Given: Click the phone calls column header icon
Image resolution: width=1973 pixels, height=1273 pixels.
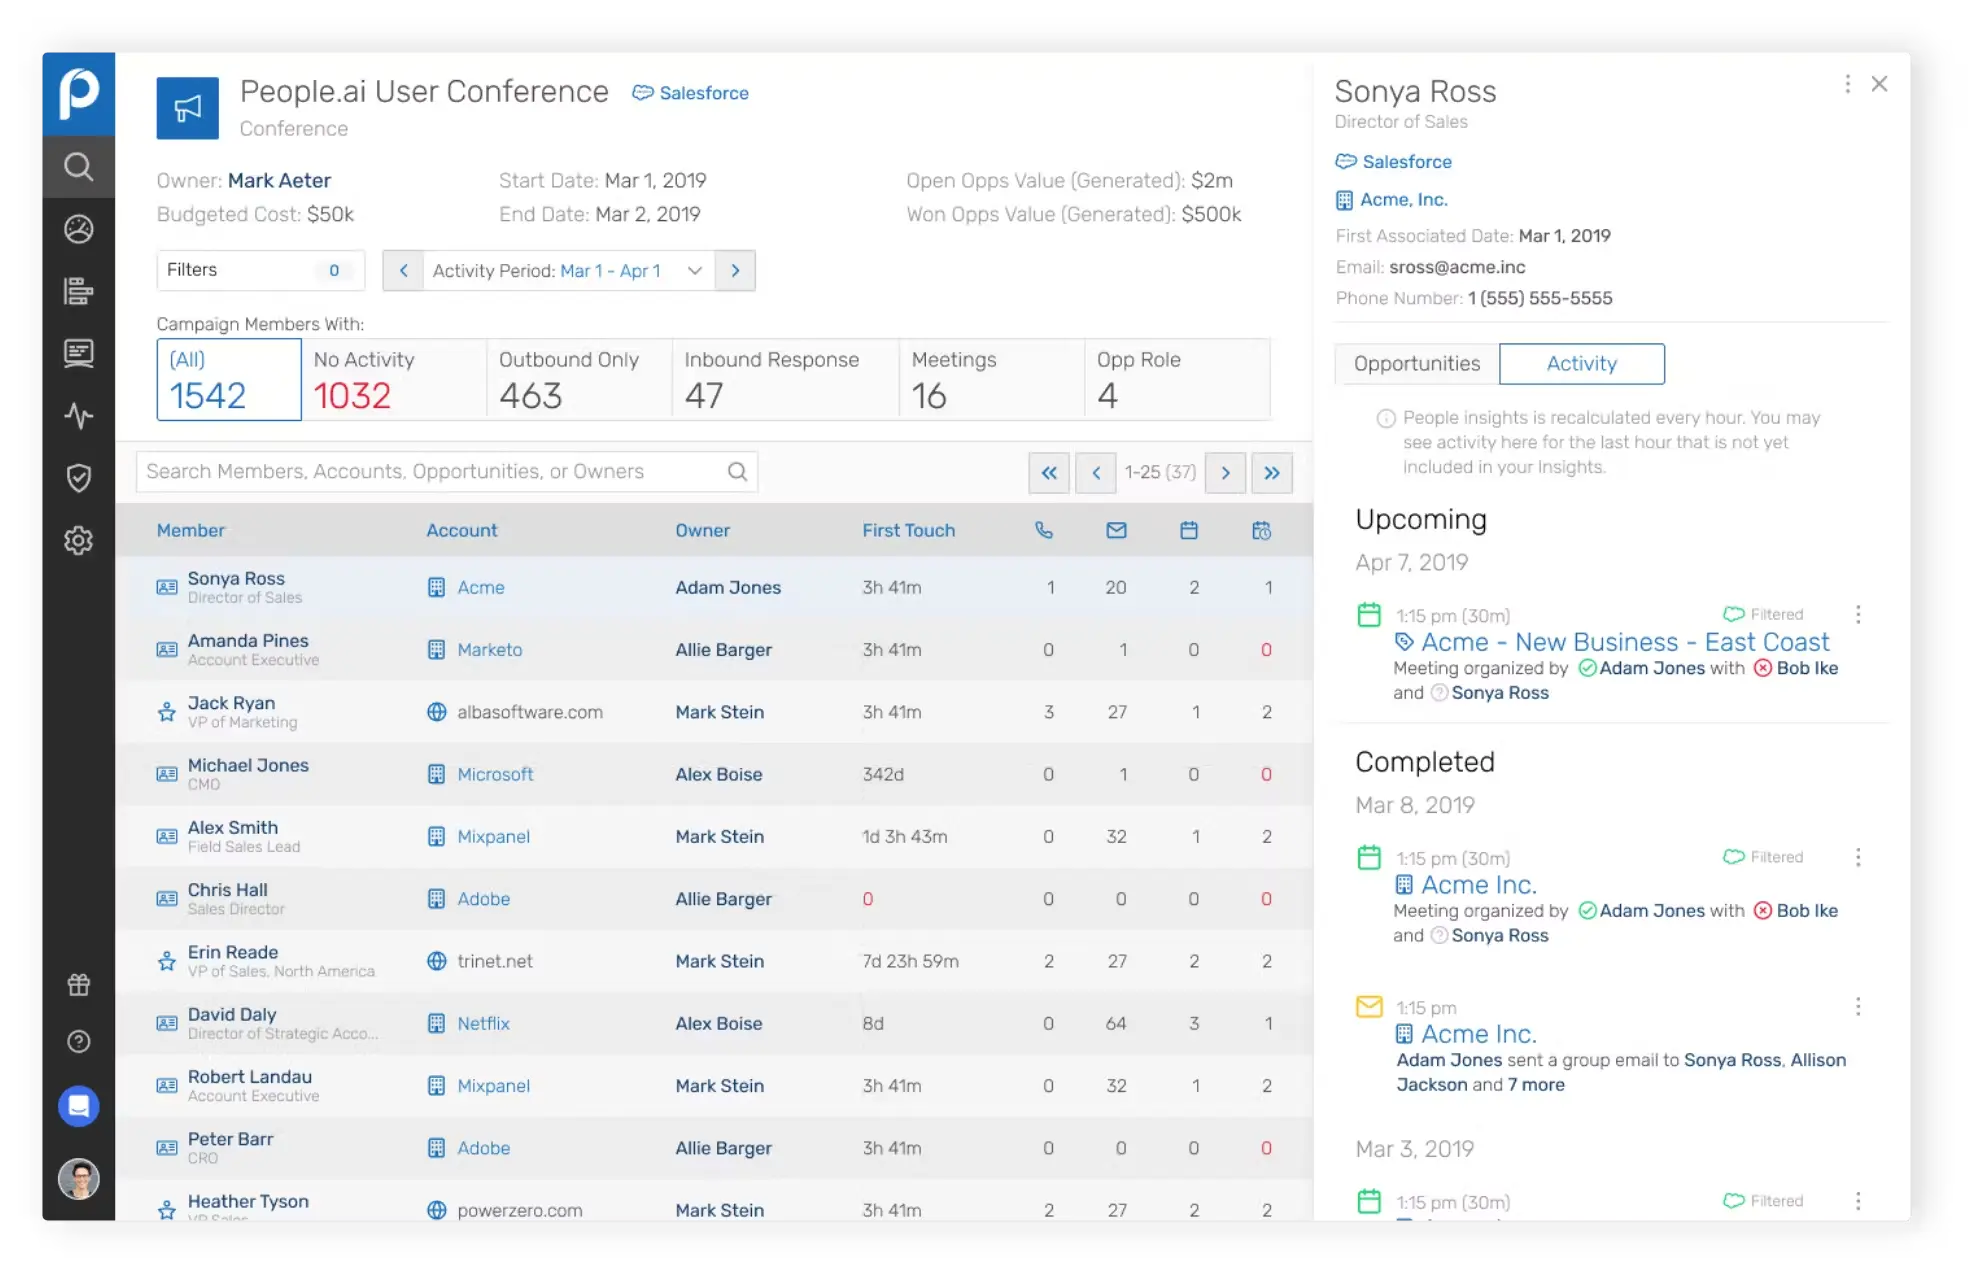Looking at the screenshot, I should 1044,531.
